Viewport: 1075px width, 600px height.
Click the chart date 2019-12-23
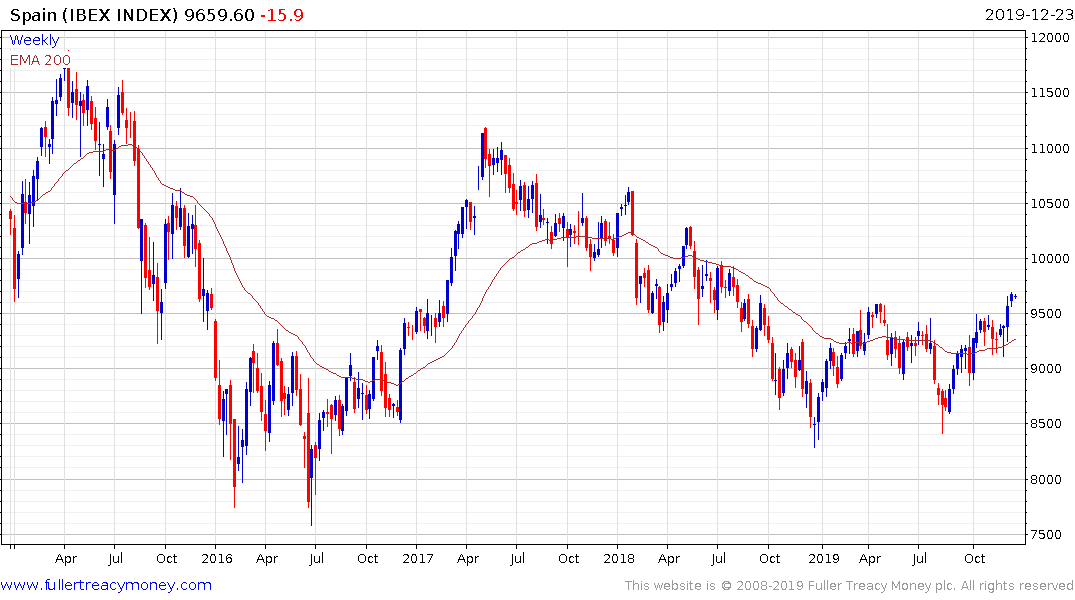[x=1029, y=15]
